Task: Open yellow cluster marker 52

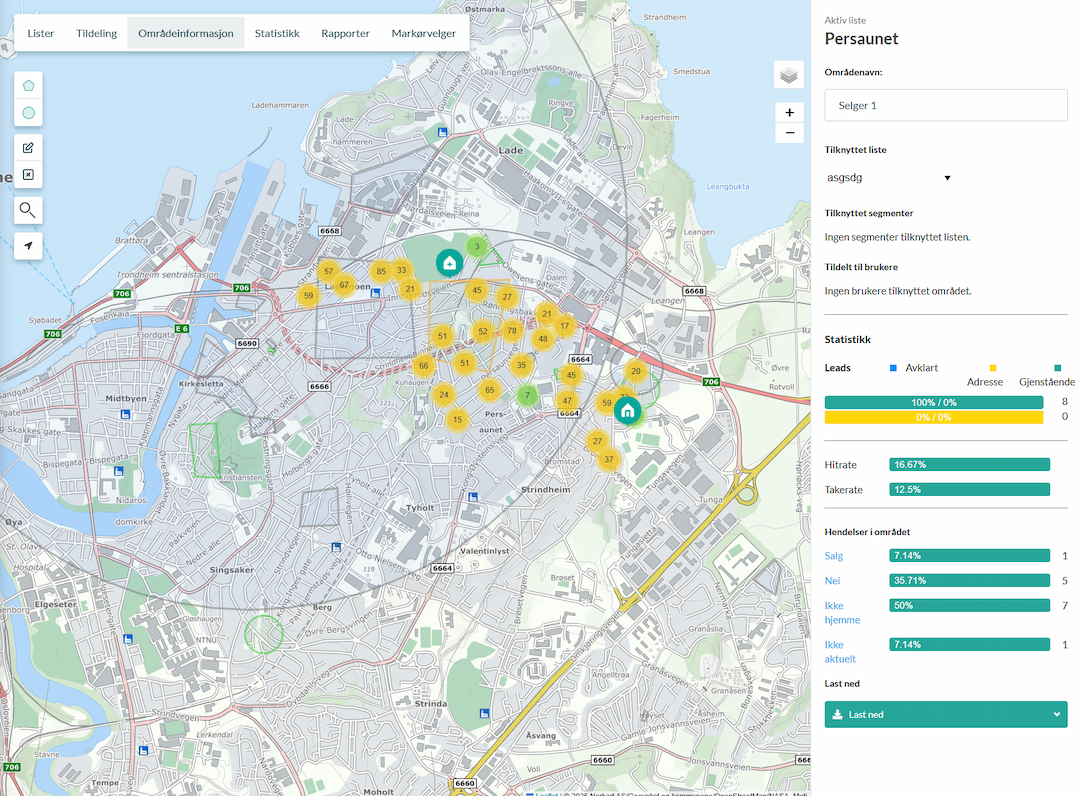Action: (x=483, y=331)
